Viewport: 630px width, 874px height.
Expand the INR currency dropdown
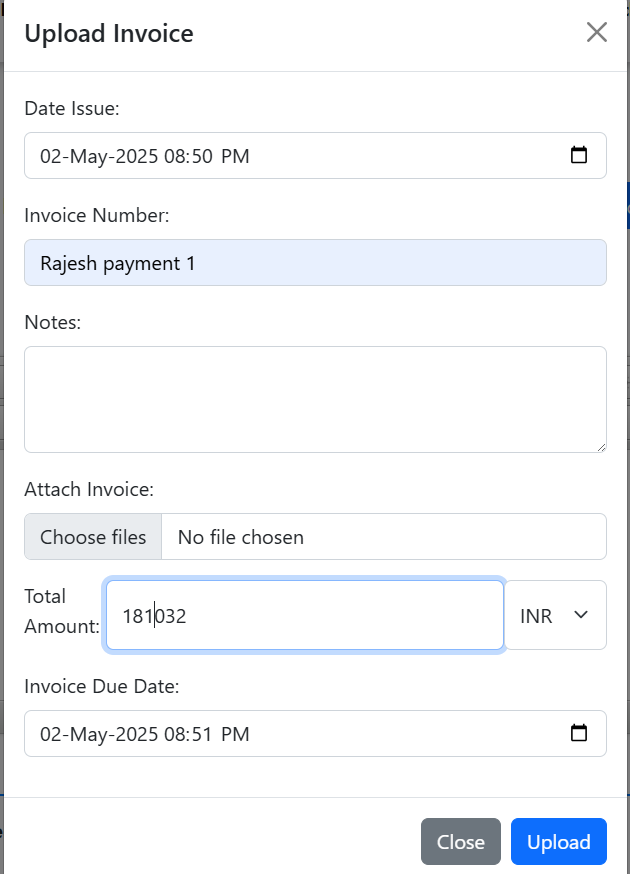[555, 615]
